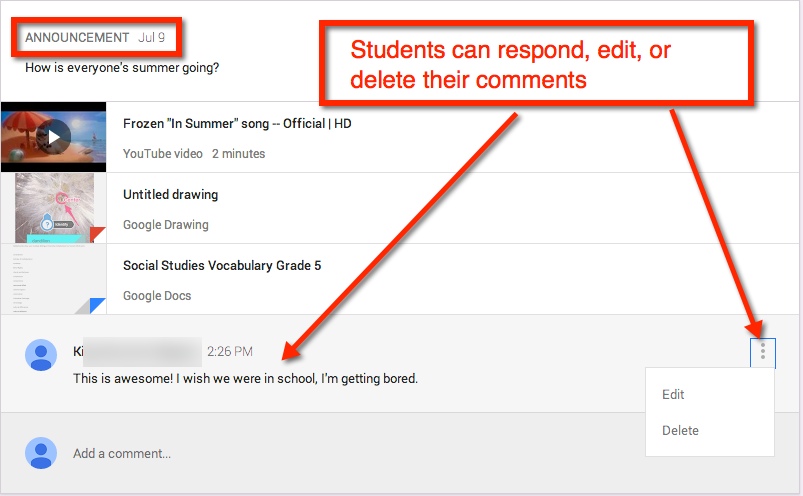
Task: Click the Google Docs attachment type label
Action: (157, 296)
